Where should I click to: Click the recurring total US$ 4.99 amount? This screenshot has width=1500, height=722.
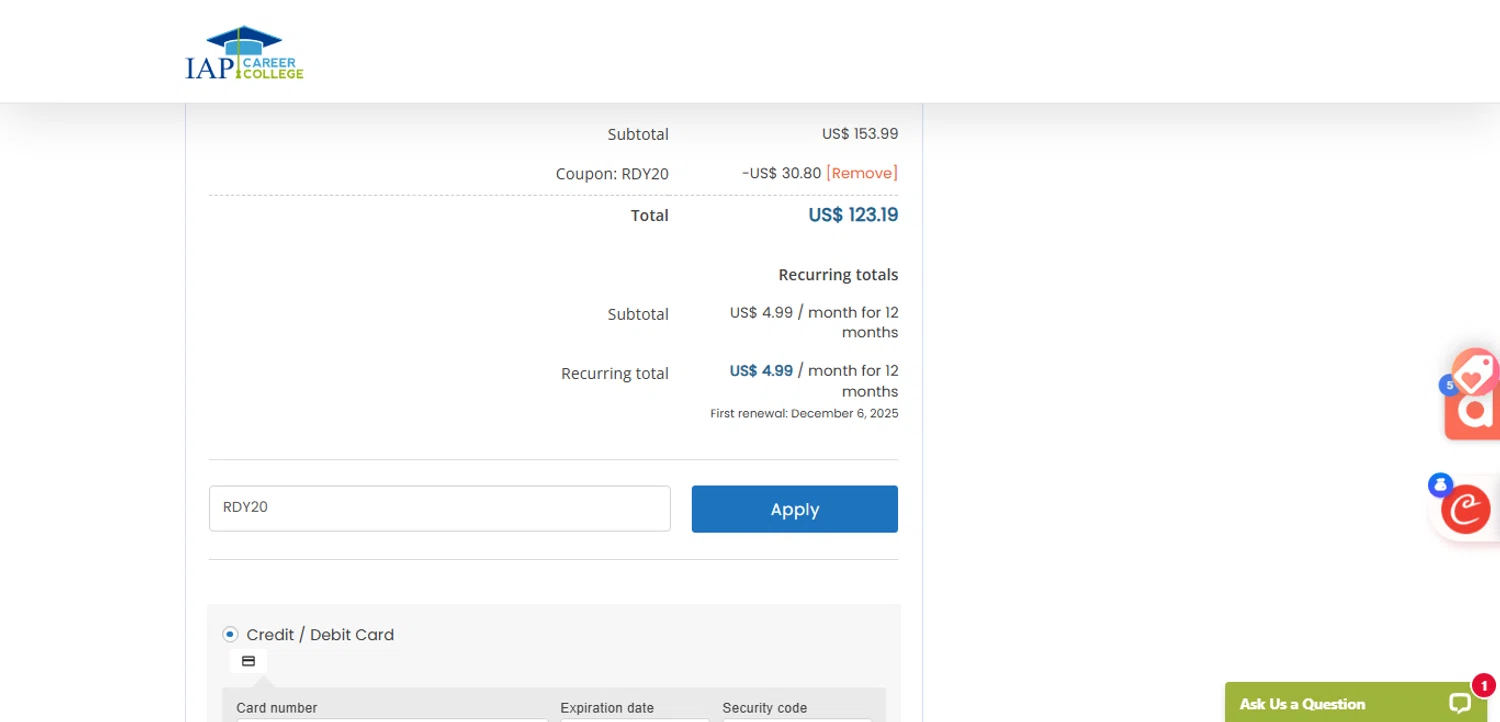coord(761,371)
